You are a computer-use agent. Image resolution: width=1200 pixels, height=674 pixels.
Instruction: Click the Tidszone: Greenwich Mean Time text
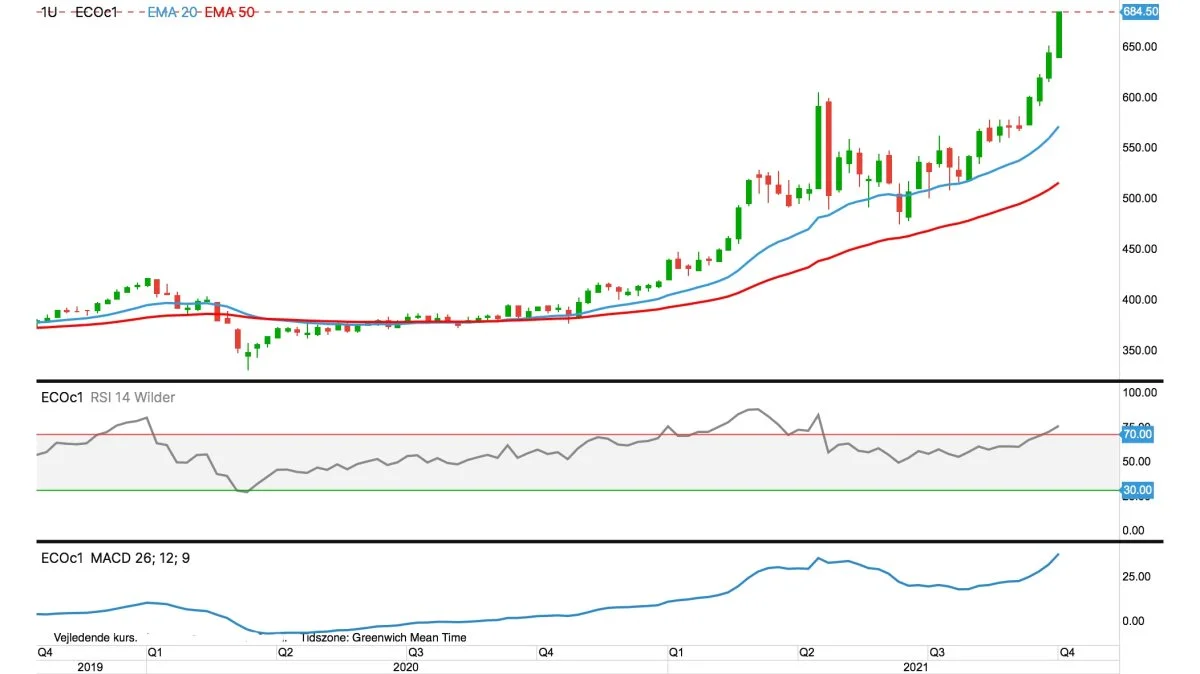(383, 637)
